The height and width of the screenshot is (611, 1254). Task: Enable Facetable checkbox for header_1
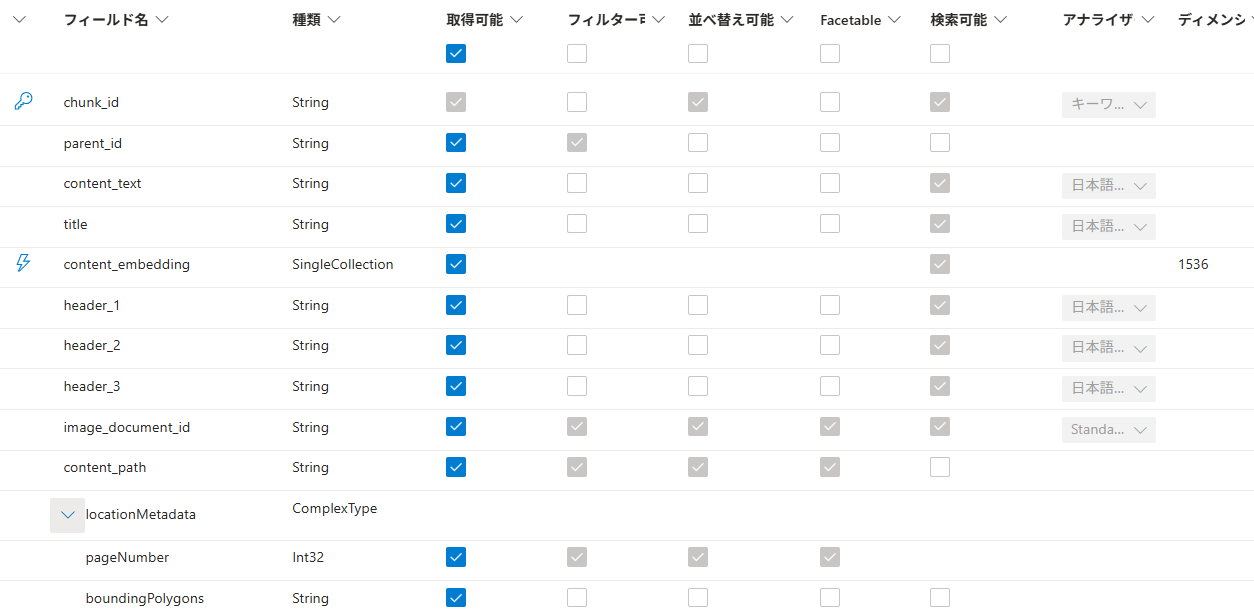(830, 304)
